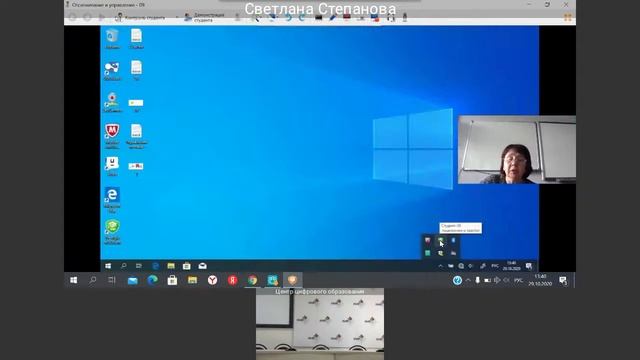
Task: Open the Microsoft Edge desktop shortcut
Action: coord(112,200)
